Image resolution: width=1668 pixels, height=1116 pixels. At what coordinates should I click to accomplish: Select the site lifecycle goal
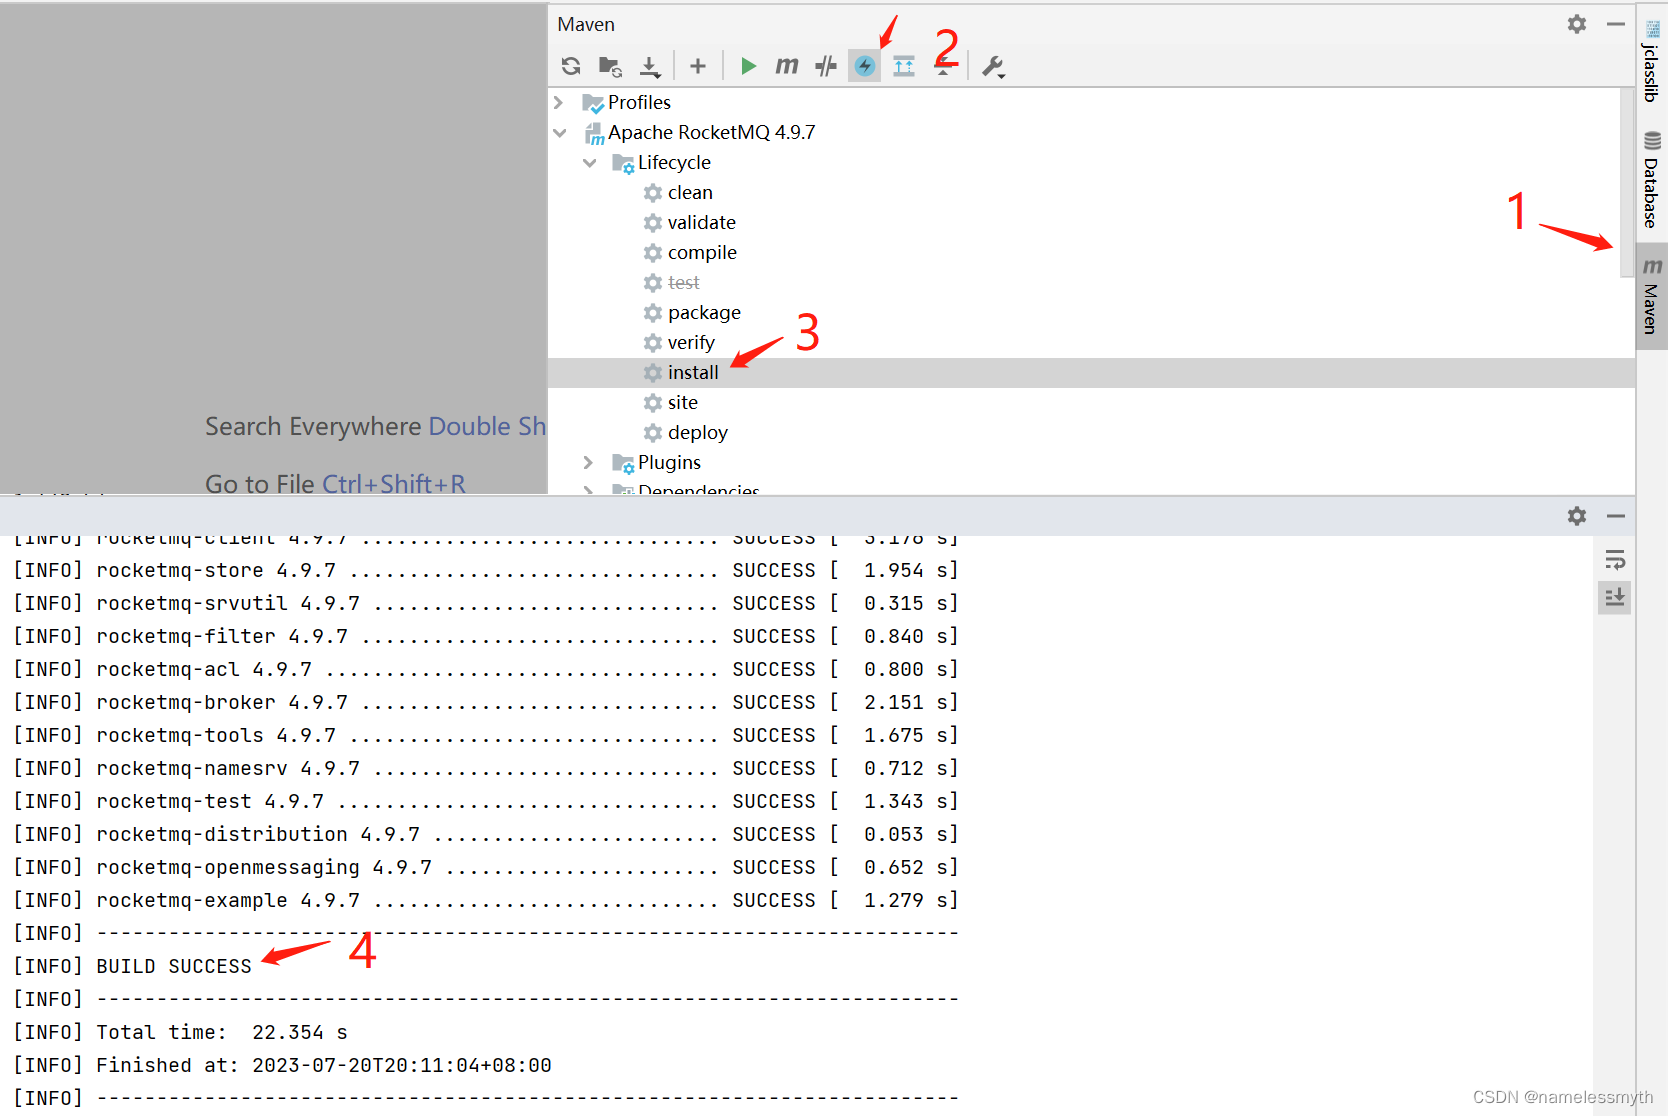click(x=683, y=403)
